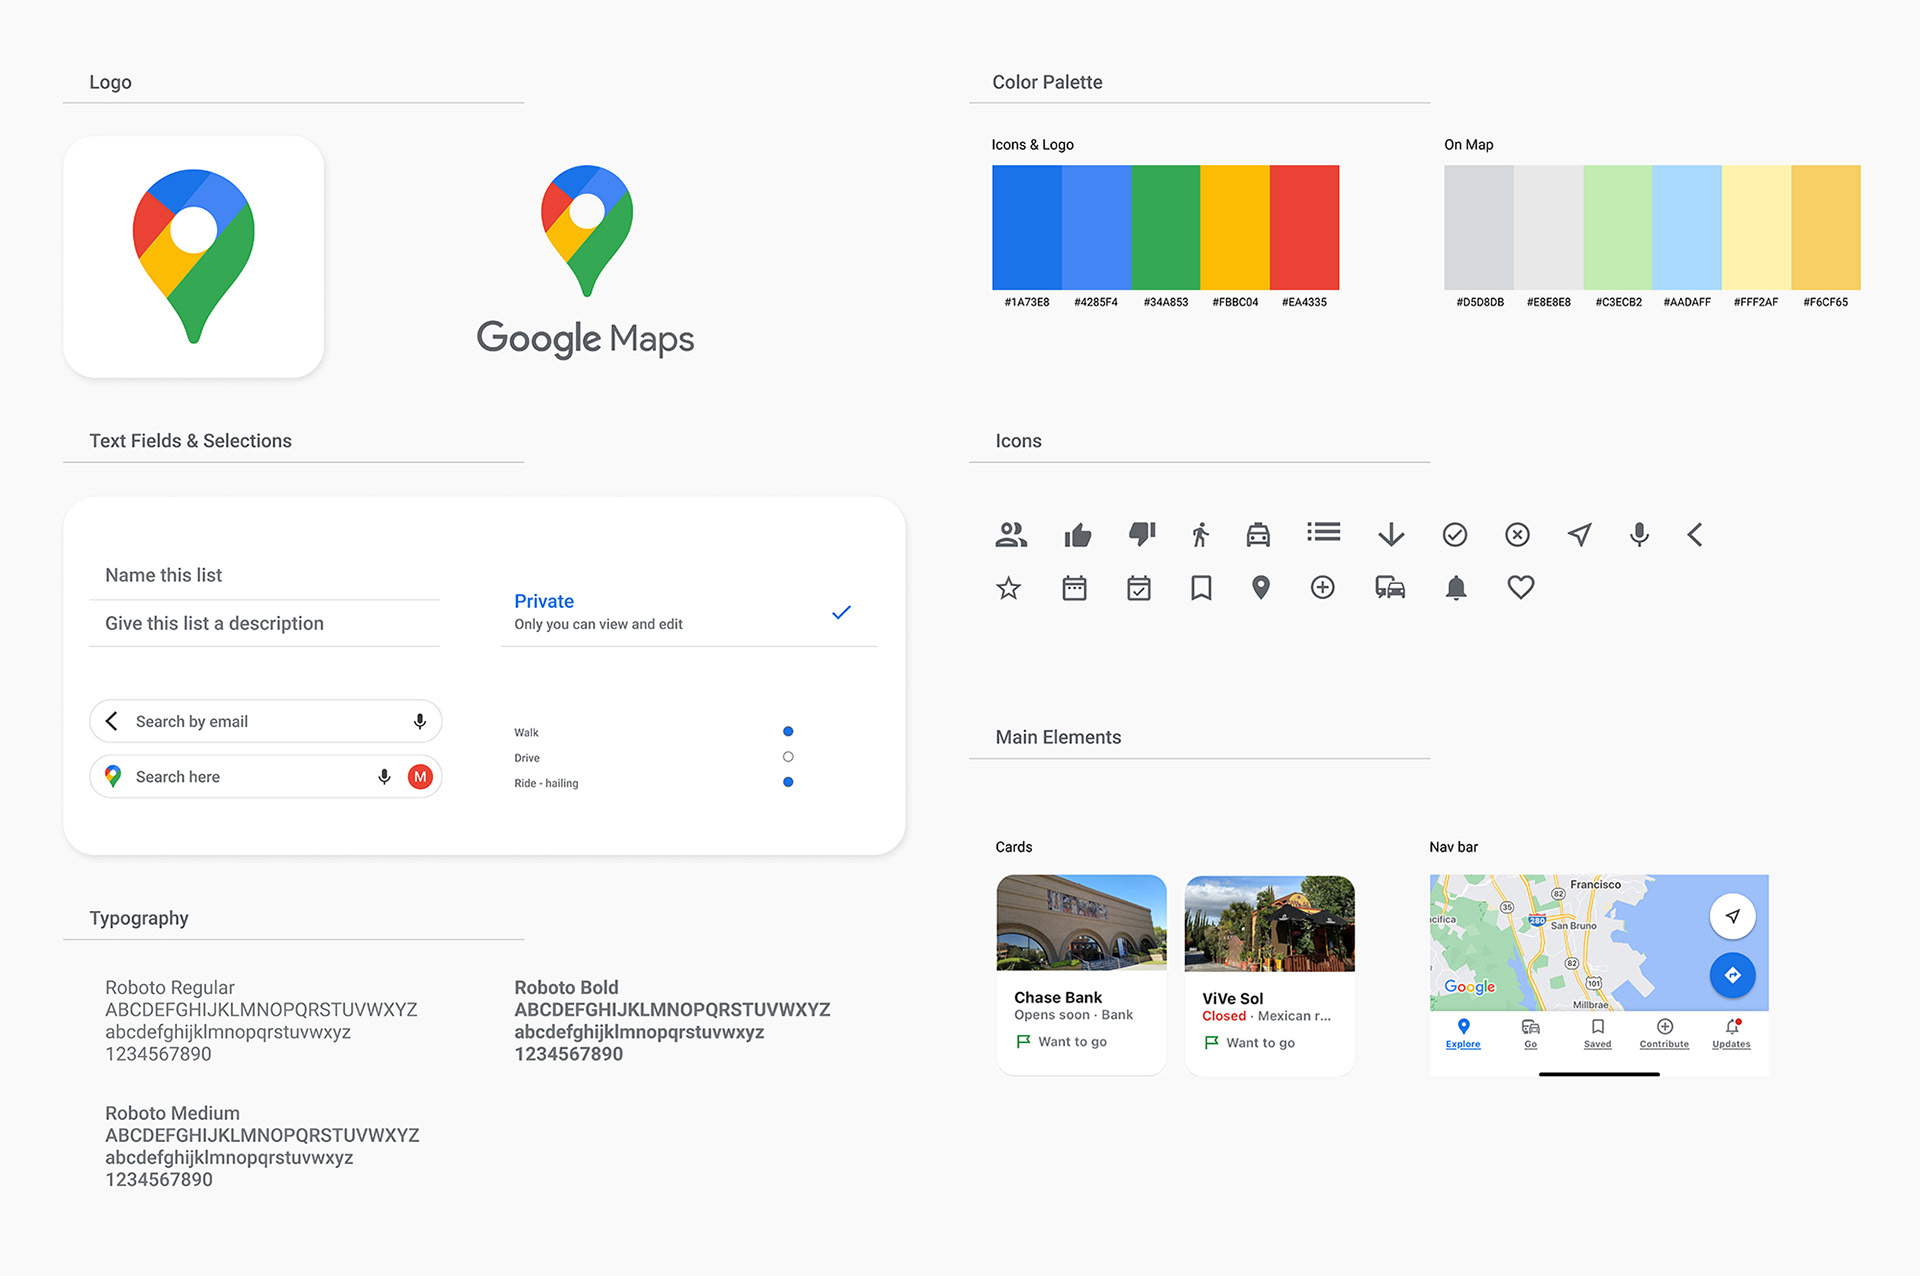Screen dimensions: 1920x1276
Task: Click the star outline icon
Action: click(x=1009, y=588)
